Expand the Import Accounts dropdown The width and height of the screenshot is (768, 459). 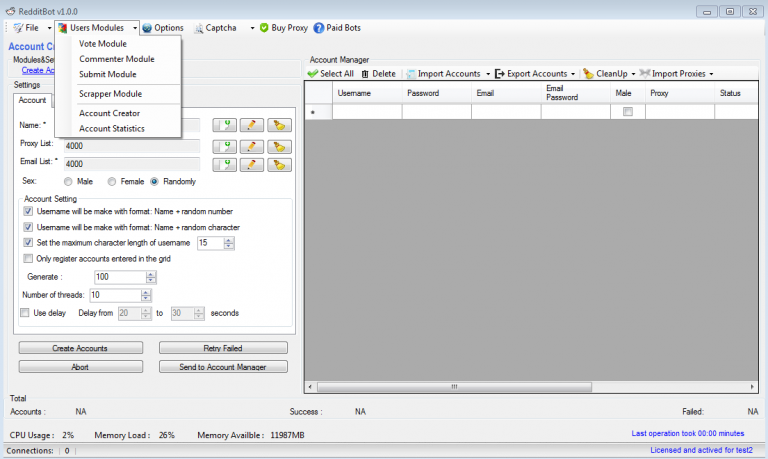click(x=488, y=74)
